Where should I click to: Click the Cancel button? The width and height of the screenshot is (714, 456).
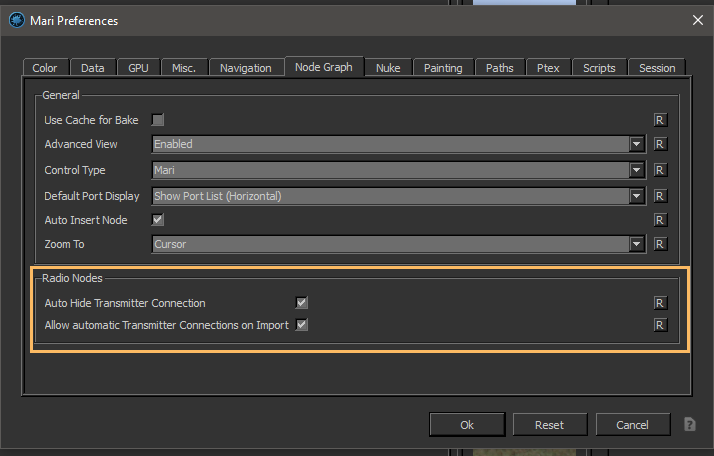pos(632,425)
